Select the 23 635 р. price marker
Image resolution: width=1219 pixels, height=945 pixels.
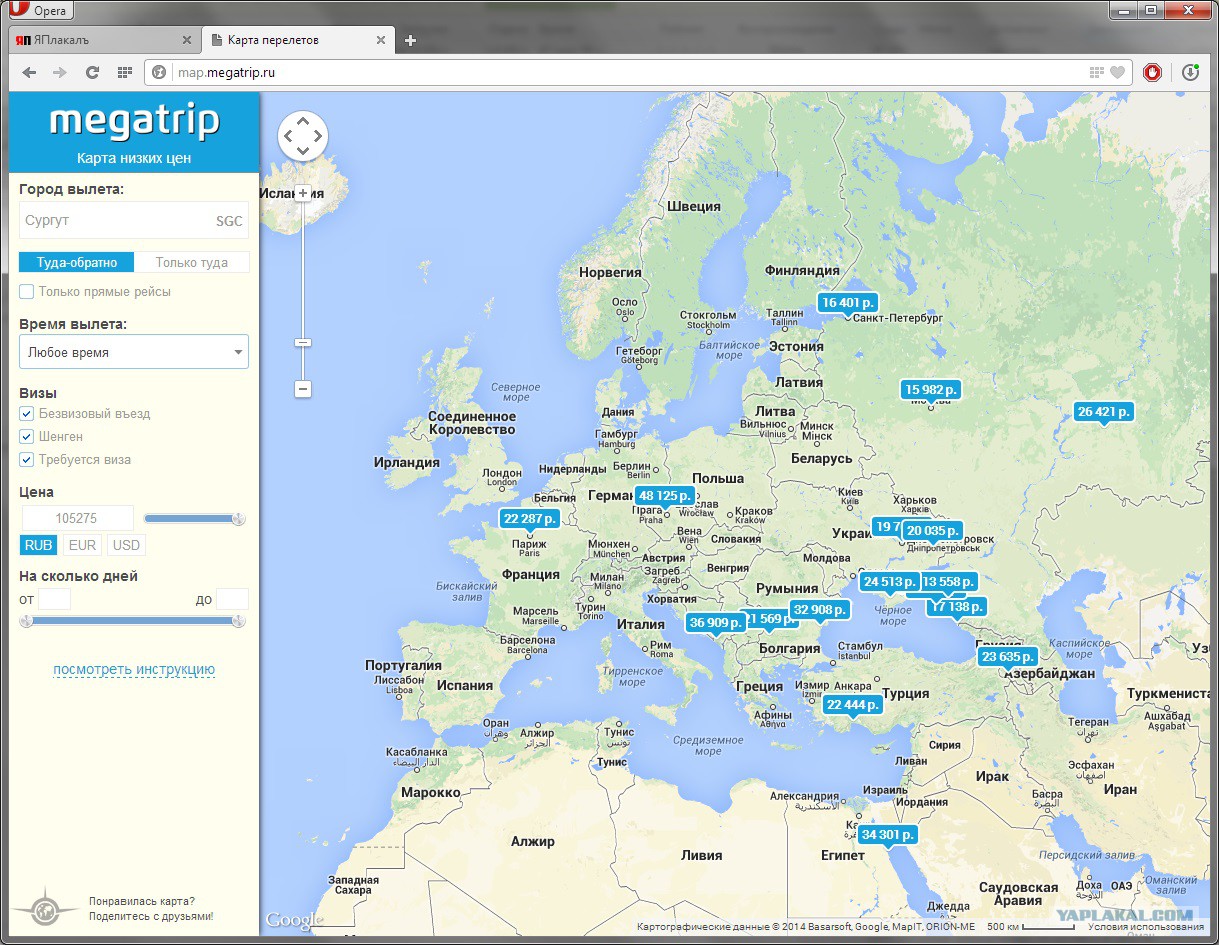(1007, 656)
